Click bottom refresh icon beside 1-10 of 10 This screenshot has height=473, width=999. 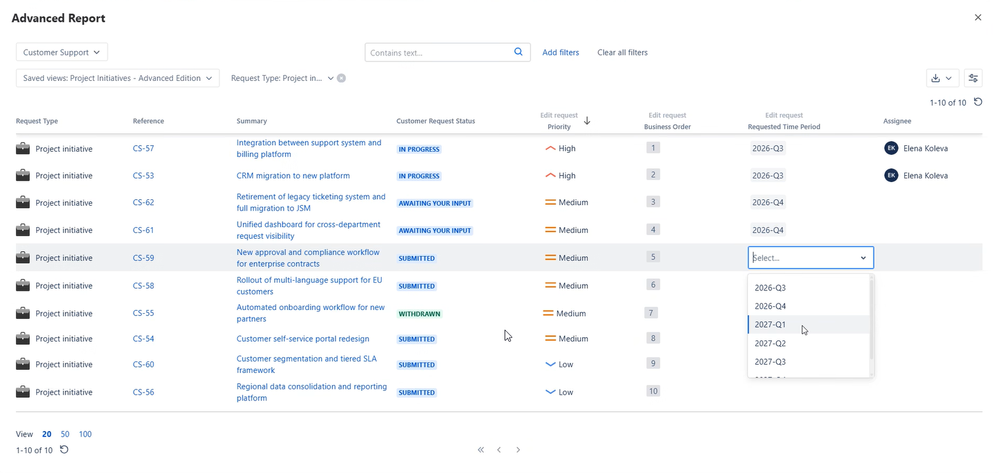pyautogui.click(x=64, y=450)
